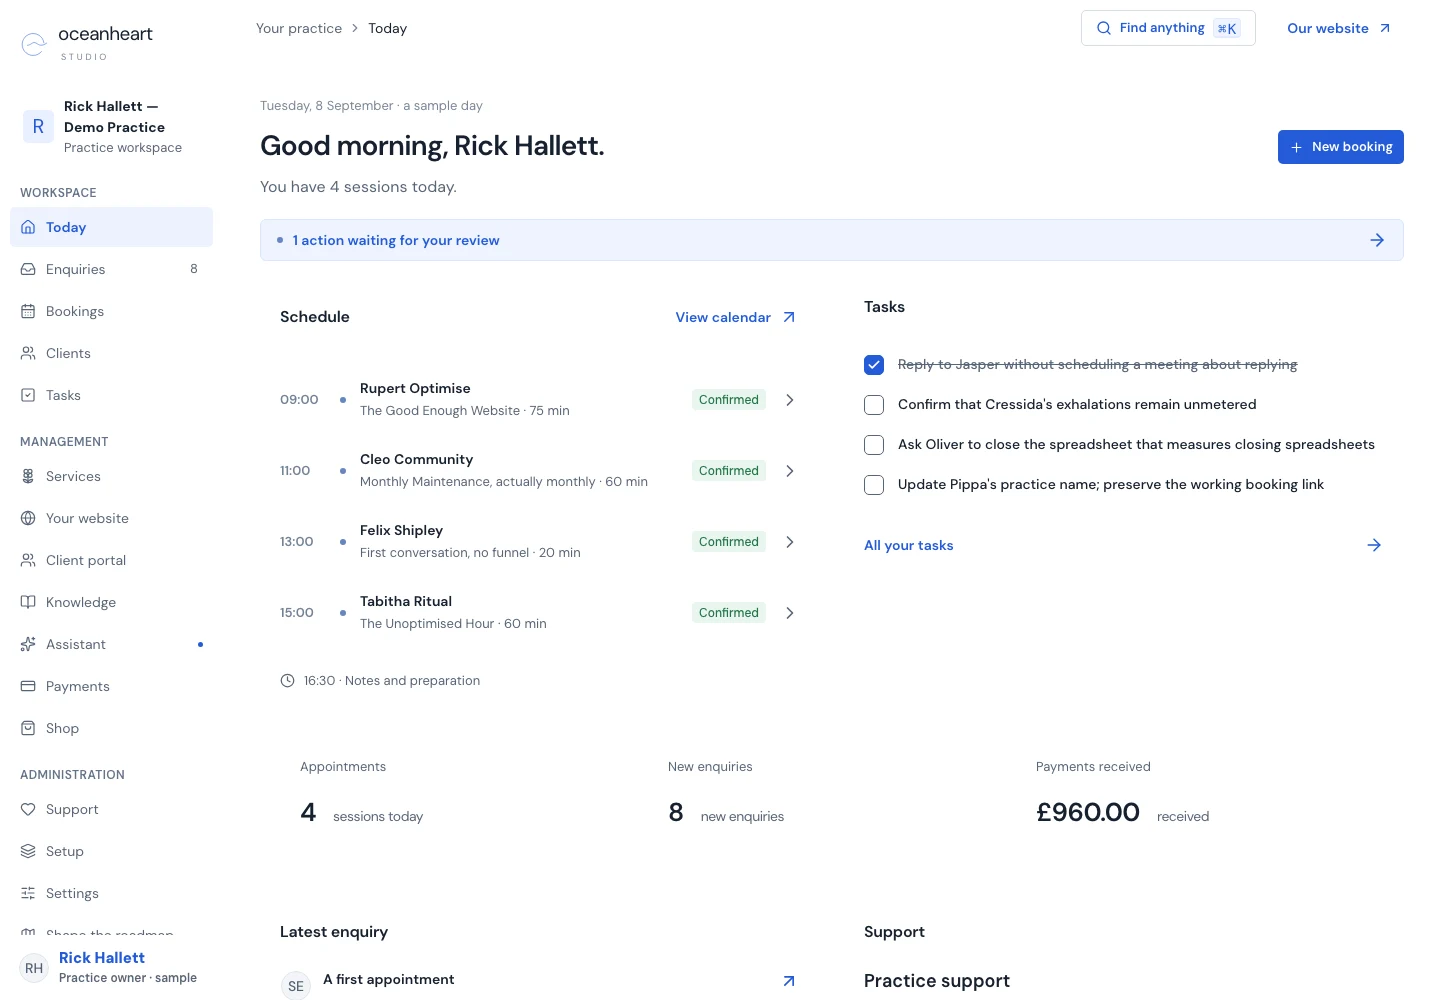Viewport: 1440px width, 1000px height.
Task: Mark Update Pippa's practice name task done
Action: [x=874, y=485]
